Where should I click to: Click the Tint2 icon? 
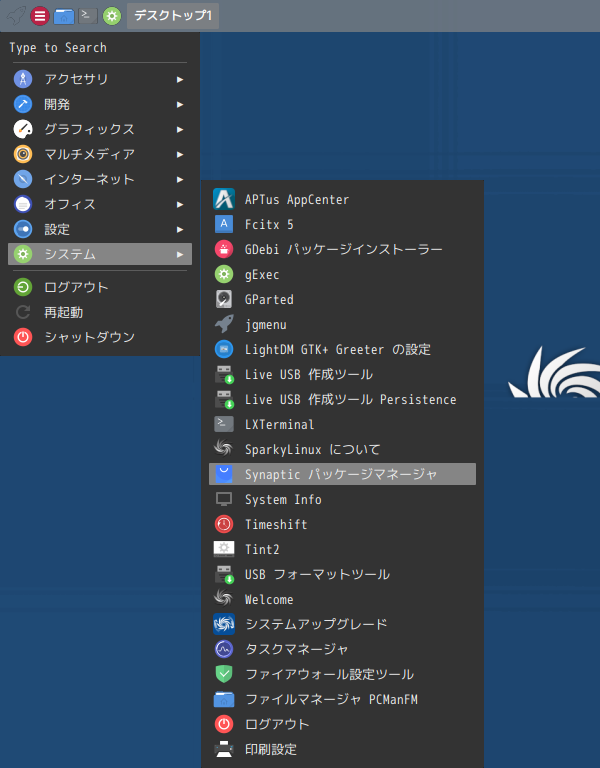(x=224, y=549)
